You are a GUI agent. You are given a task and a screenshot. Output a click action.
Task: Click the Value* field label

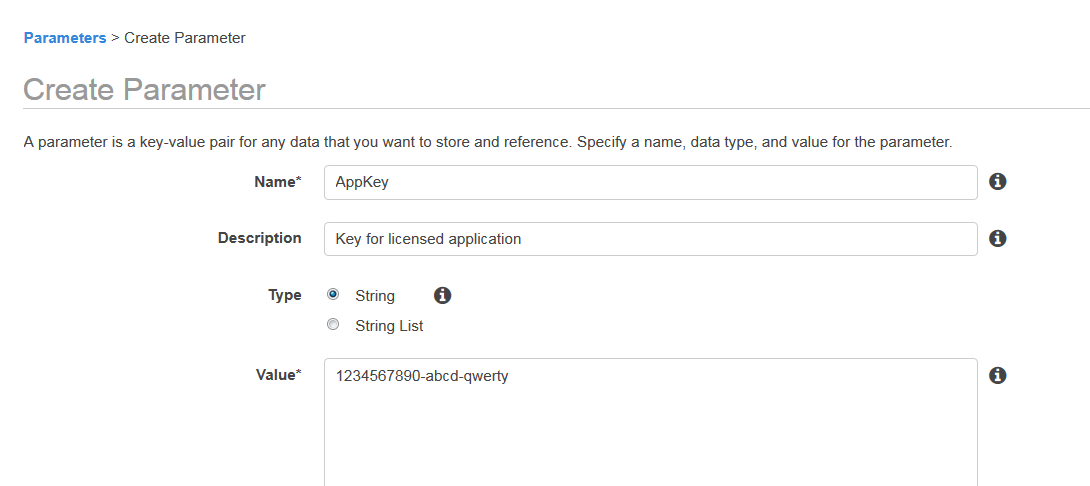[278, 375]
